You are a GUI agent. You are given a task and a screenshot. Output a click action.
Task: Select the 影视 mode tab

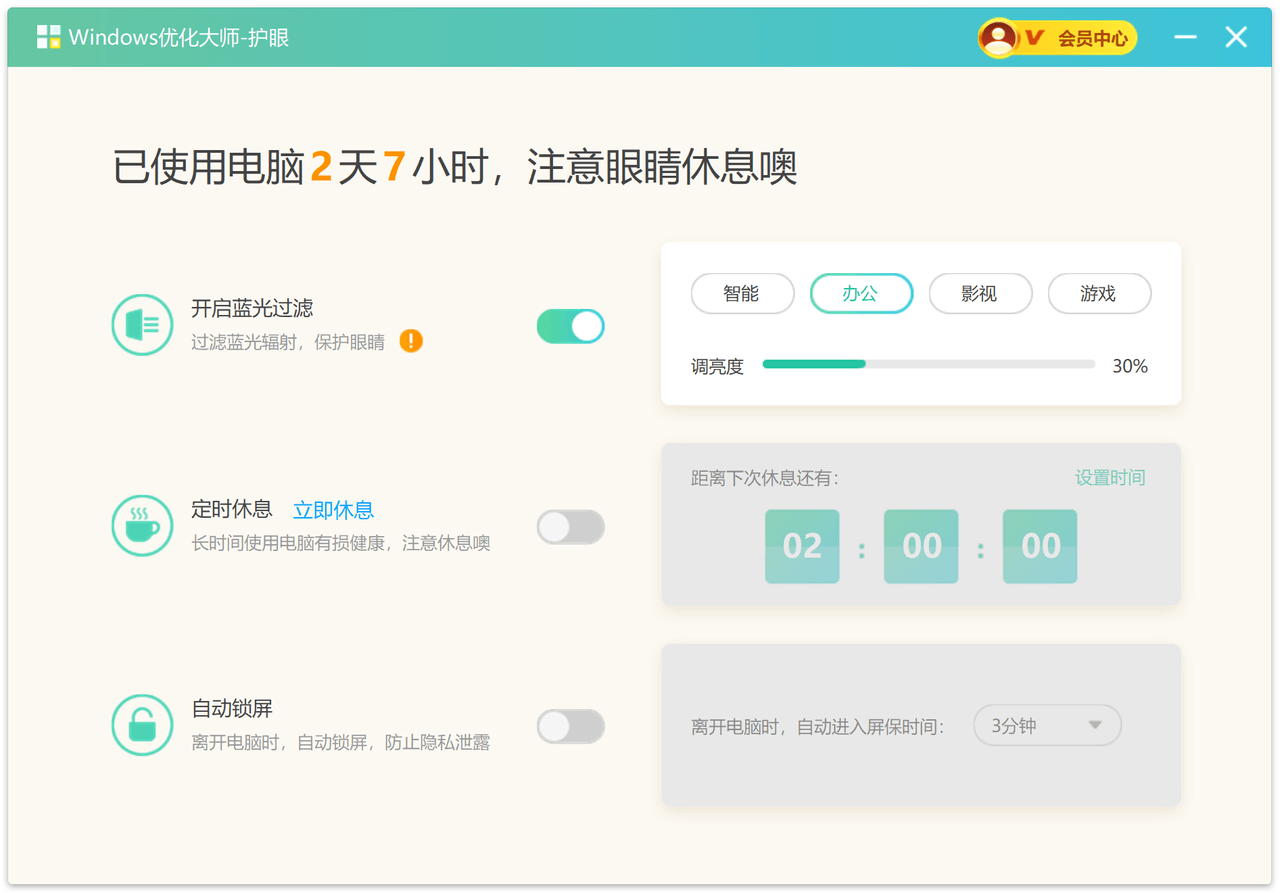coord(980,294)
